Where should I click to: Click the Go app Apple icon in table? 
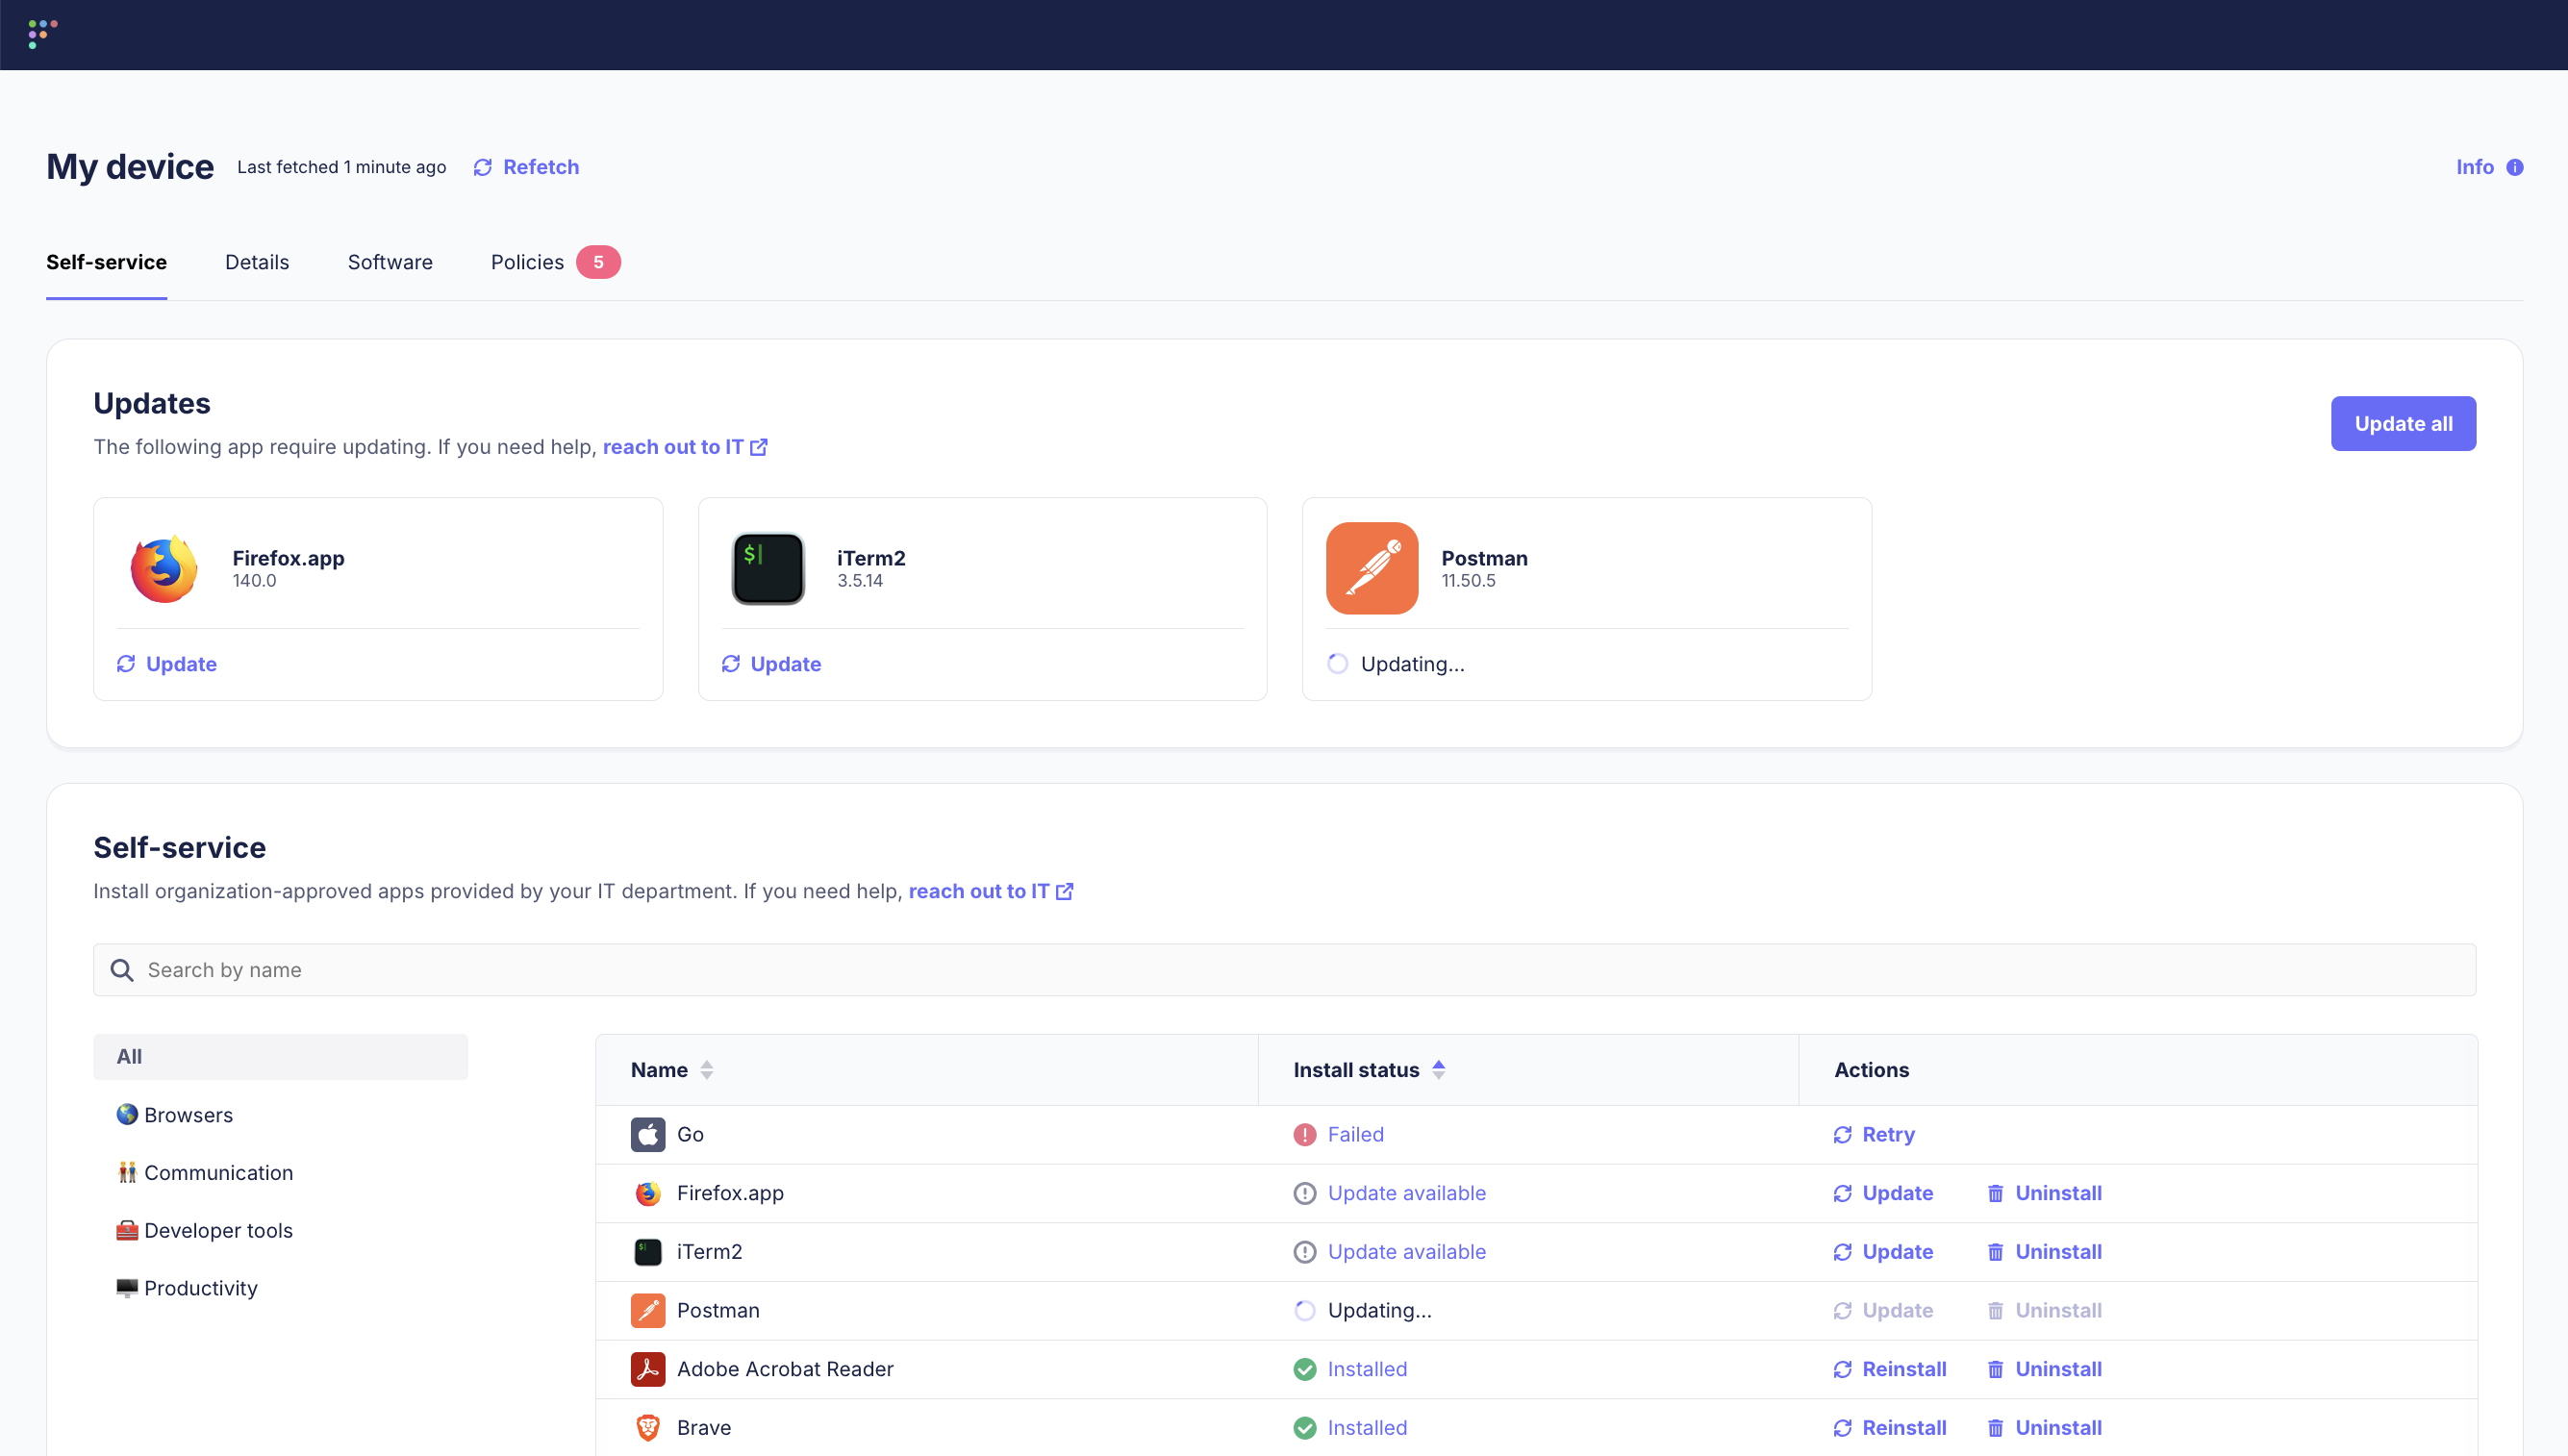pyautogui.click(x=648, y=1135)
